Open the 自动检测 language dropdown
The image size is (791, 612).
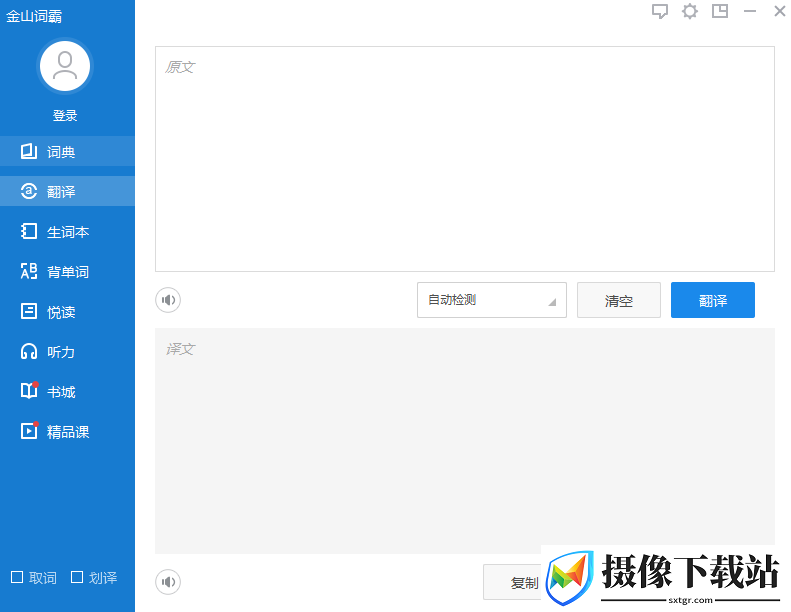click(492, 300)
